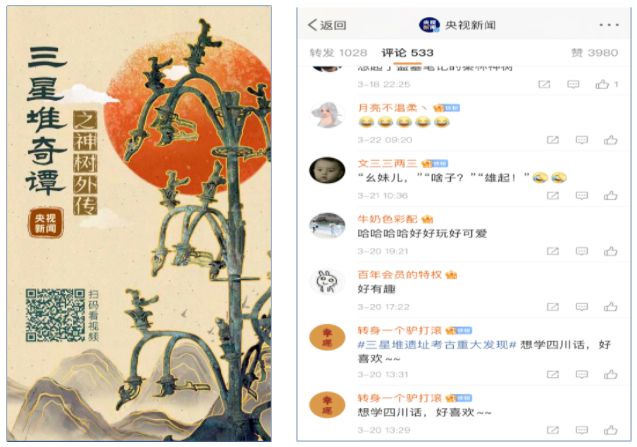Image resolution: width=637 pixels, height=447 pixels.
Task: Tap the 央视新闻 account avatar in header
Action: click(x=429, y=25)
